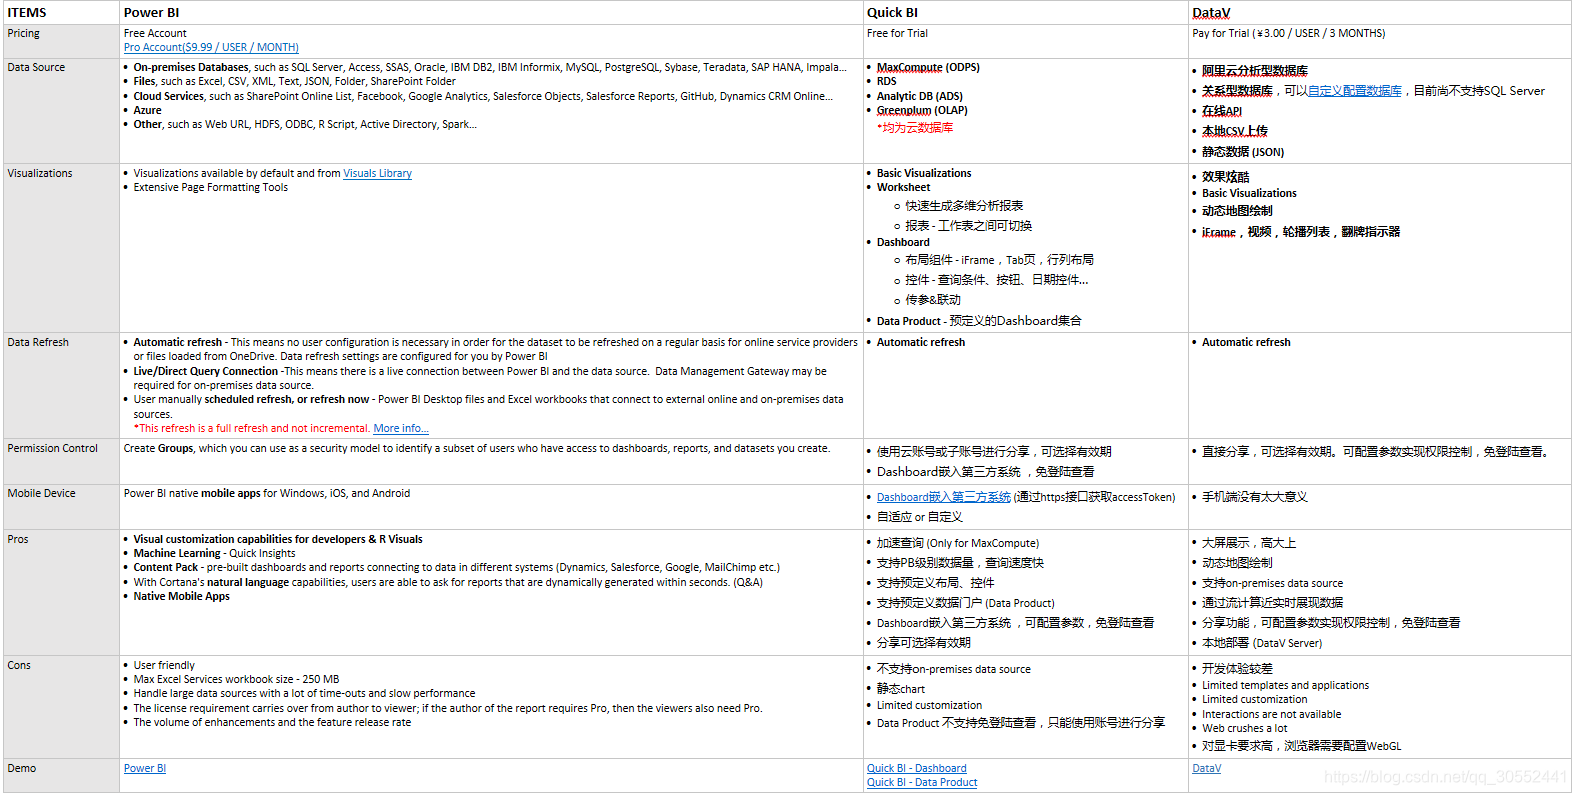Click Automatic refresh in DataV column
This screenshot has height=795, width=1575.
pos(1246,342)
